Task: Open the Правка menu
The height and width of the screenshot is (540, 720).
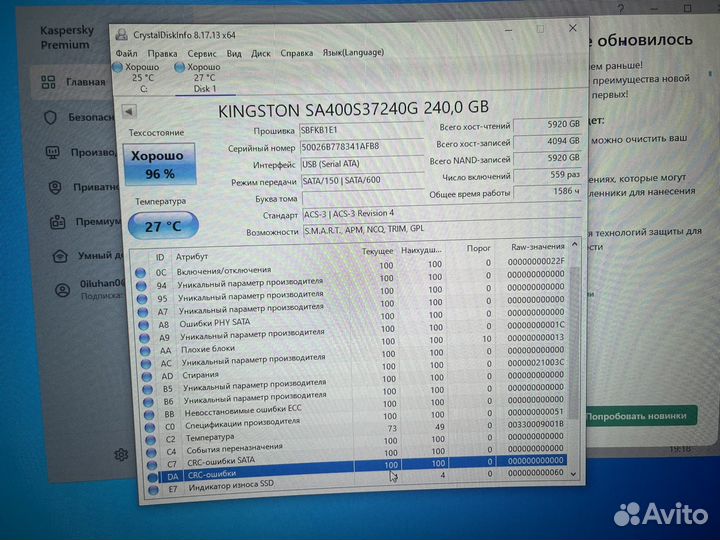Action: (x=163, y=53)
